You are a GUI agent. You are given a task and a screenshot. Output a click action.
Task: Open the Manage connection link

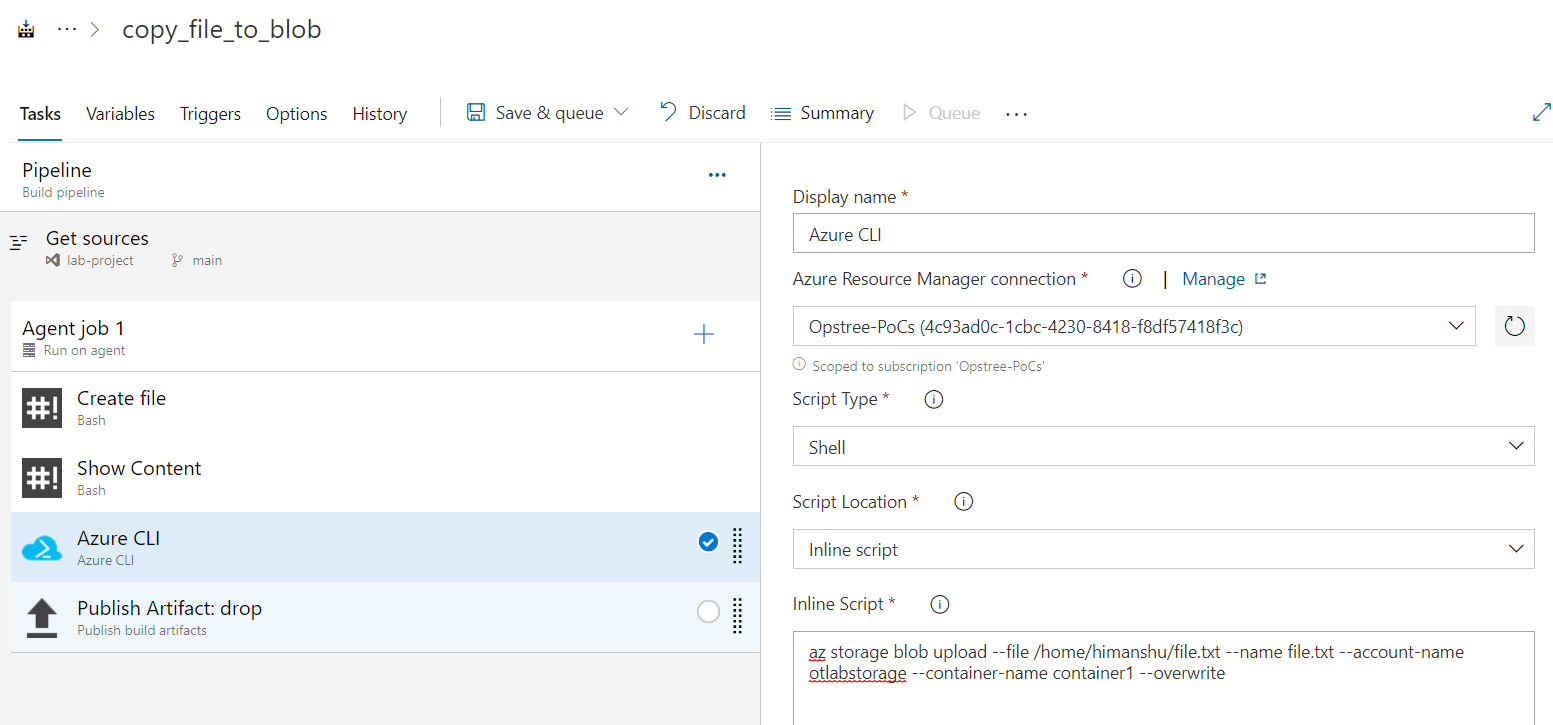pos(1224,279)
